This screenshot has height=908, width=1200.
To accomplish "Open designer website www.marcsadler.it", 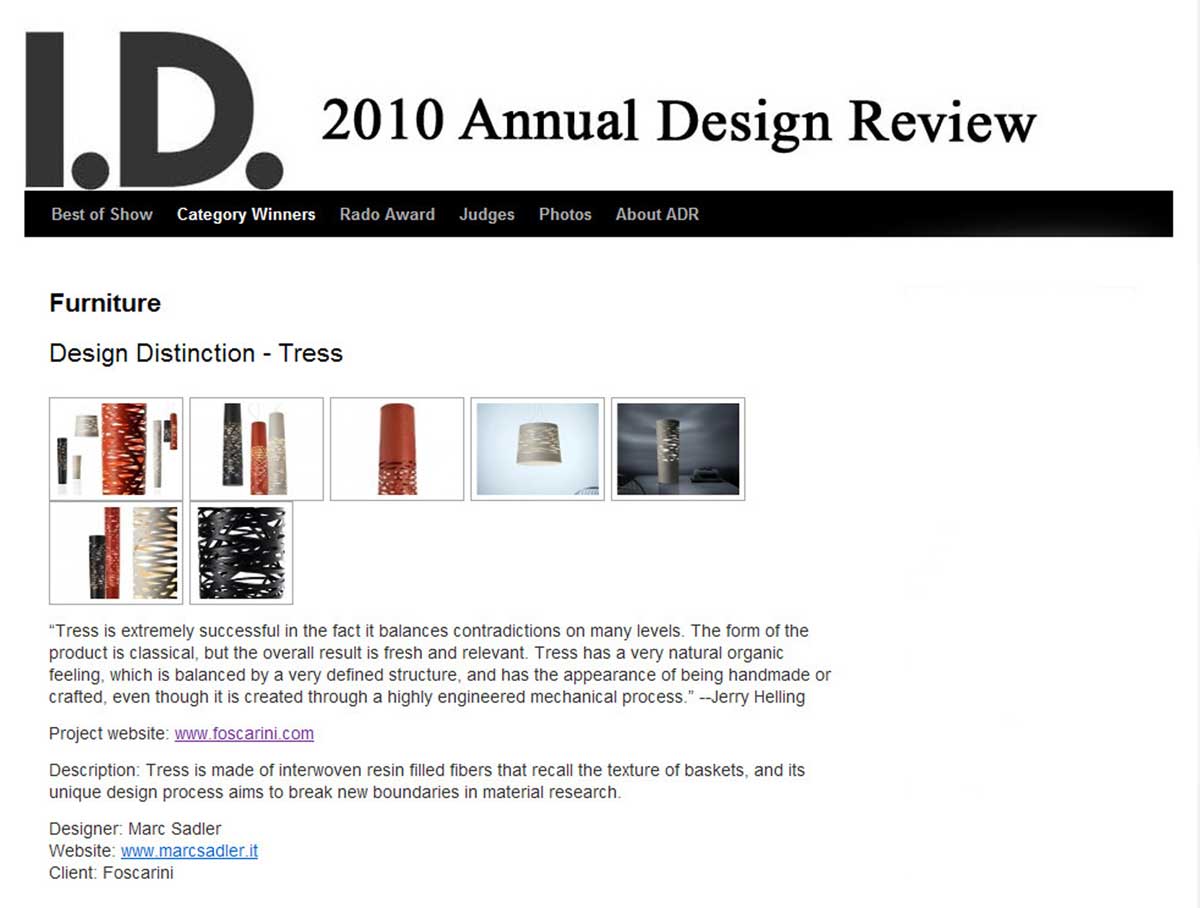I will (x=189, y=851).
